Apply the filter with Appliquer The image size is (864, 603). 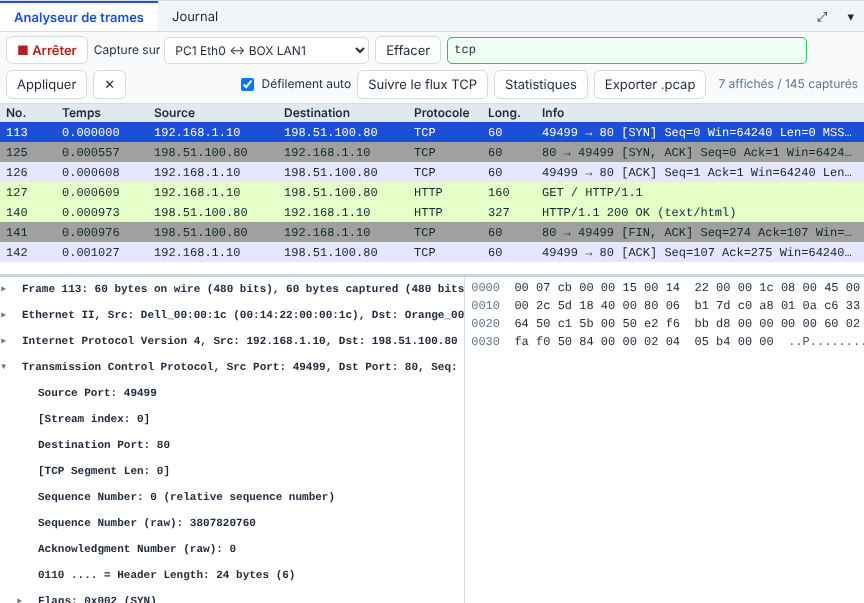tap(46, 84)
